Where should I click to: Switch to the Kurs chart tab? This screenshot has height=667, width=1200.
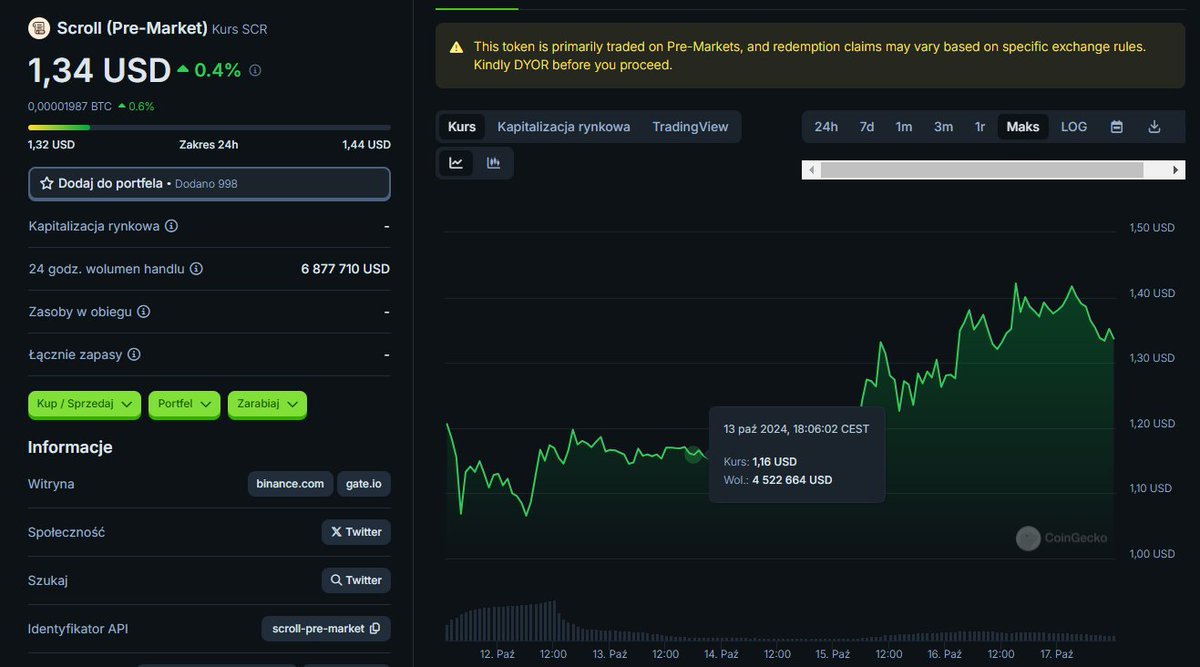(x=462, y=127)
